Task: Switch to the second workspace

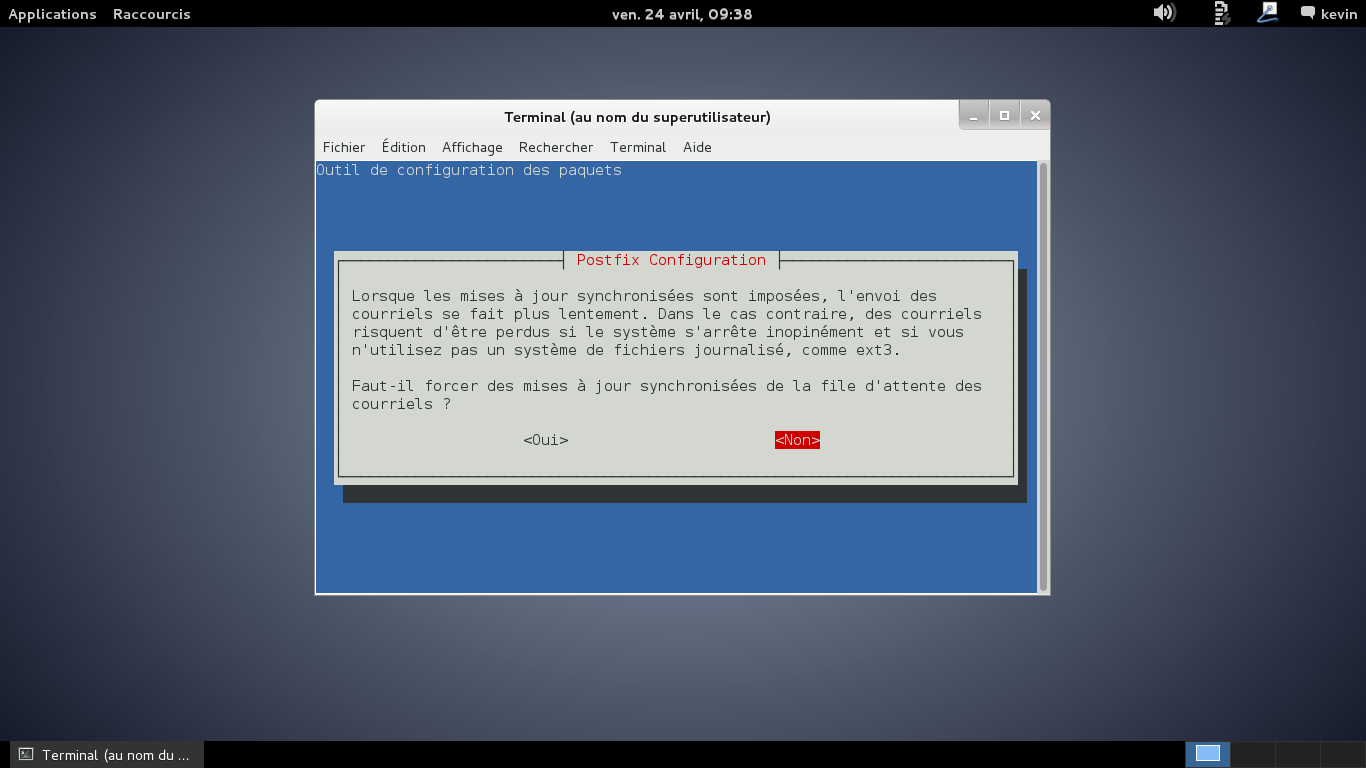Action: point(1253,754)
